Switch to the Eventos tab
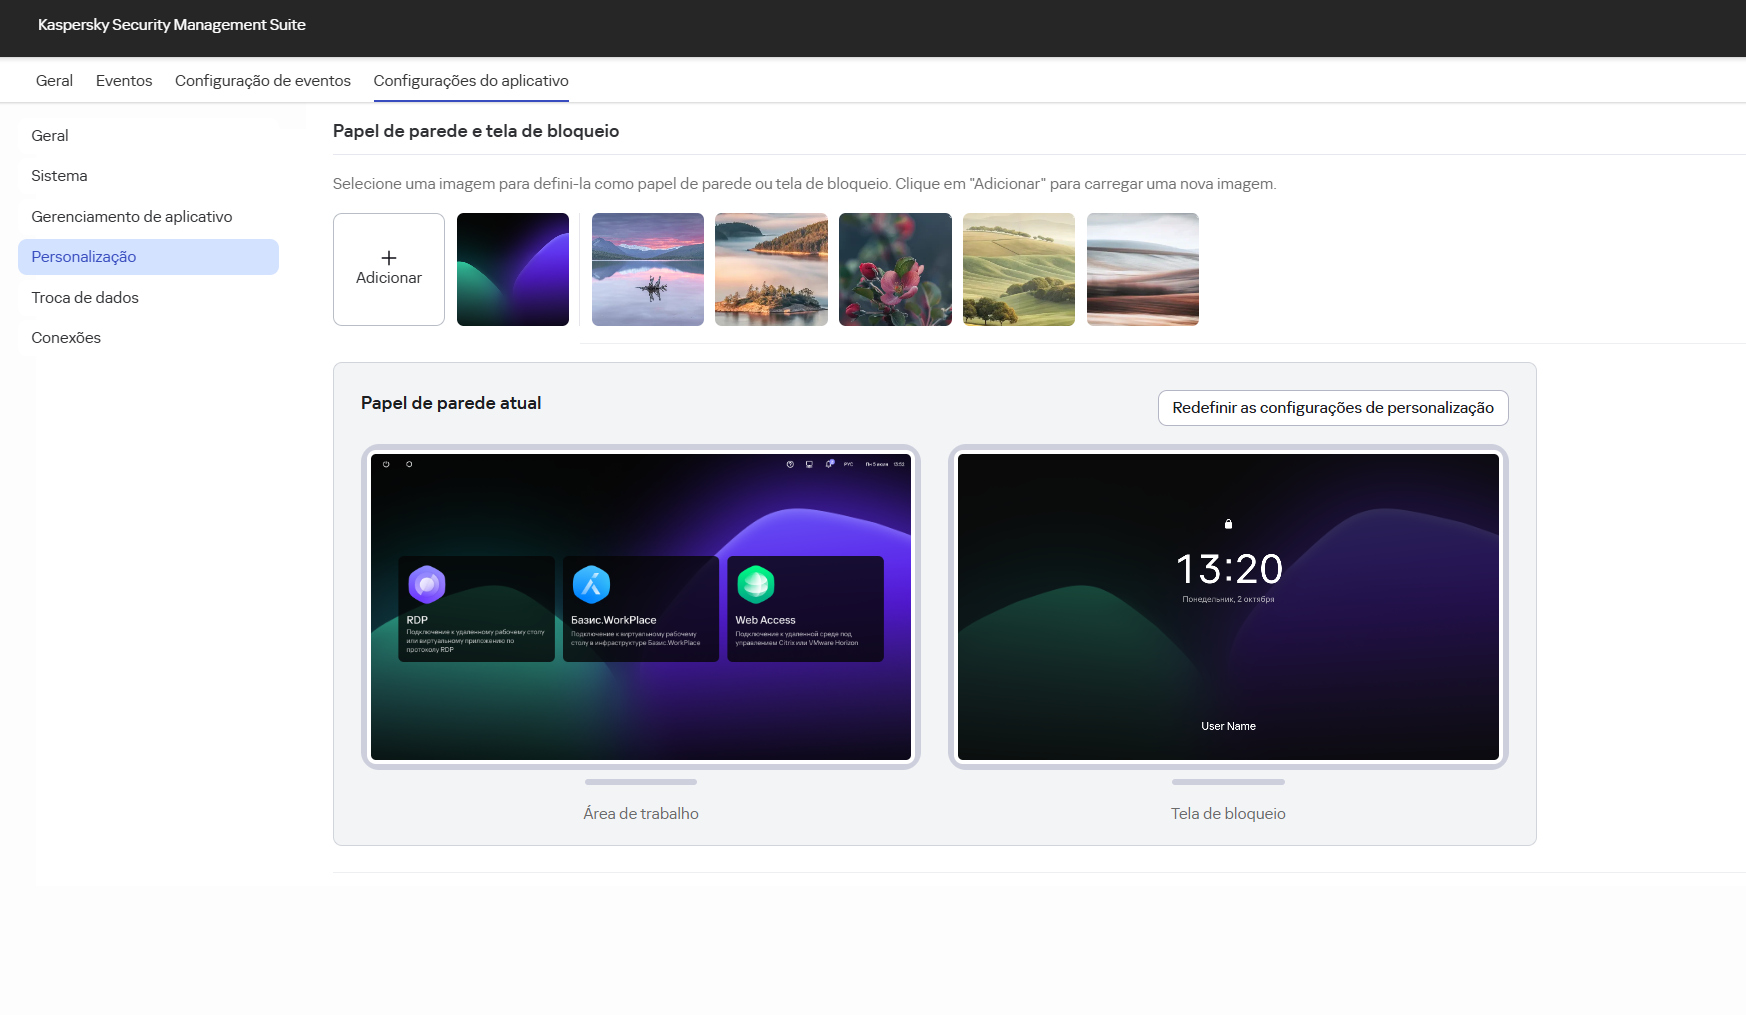This screenshot has height=1015, width=1746. (x=123, y=80)
